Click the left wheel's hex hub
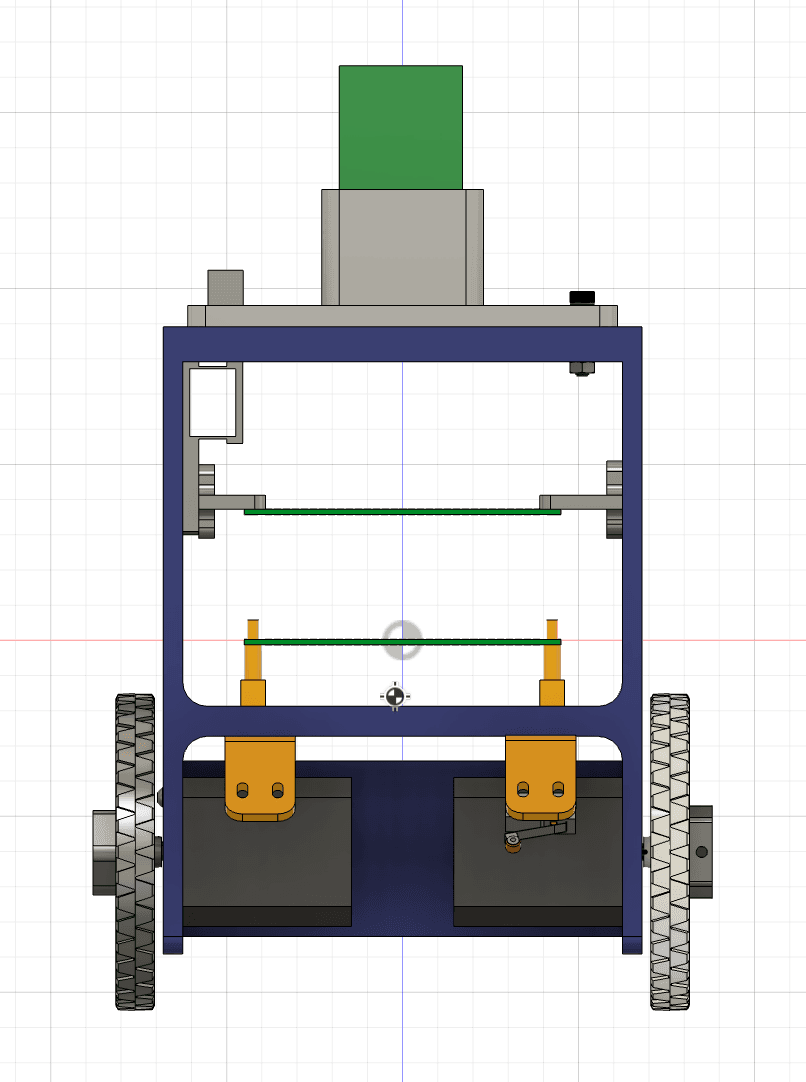Viewport: 806px width, 1082px height. pyautogui.click(x=104, y=853)
